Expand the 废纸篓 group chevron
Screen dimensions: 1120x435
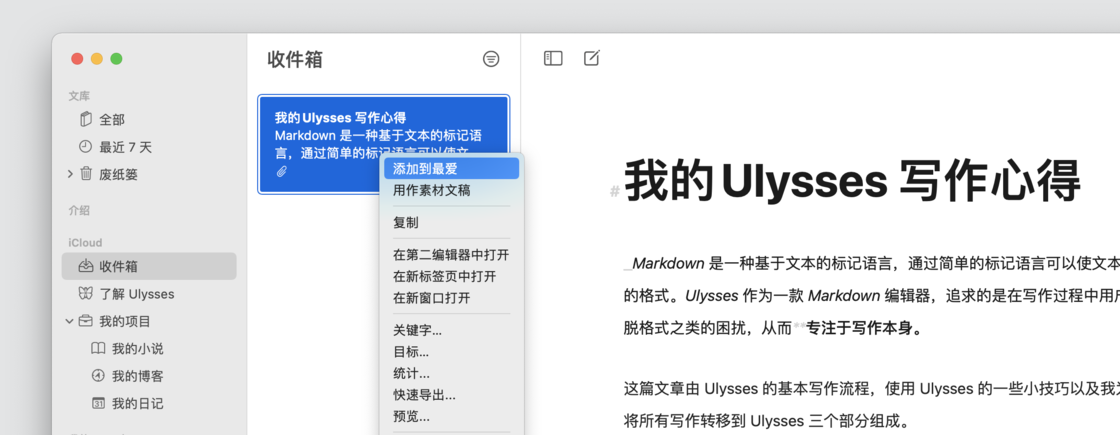pos(70,174)
